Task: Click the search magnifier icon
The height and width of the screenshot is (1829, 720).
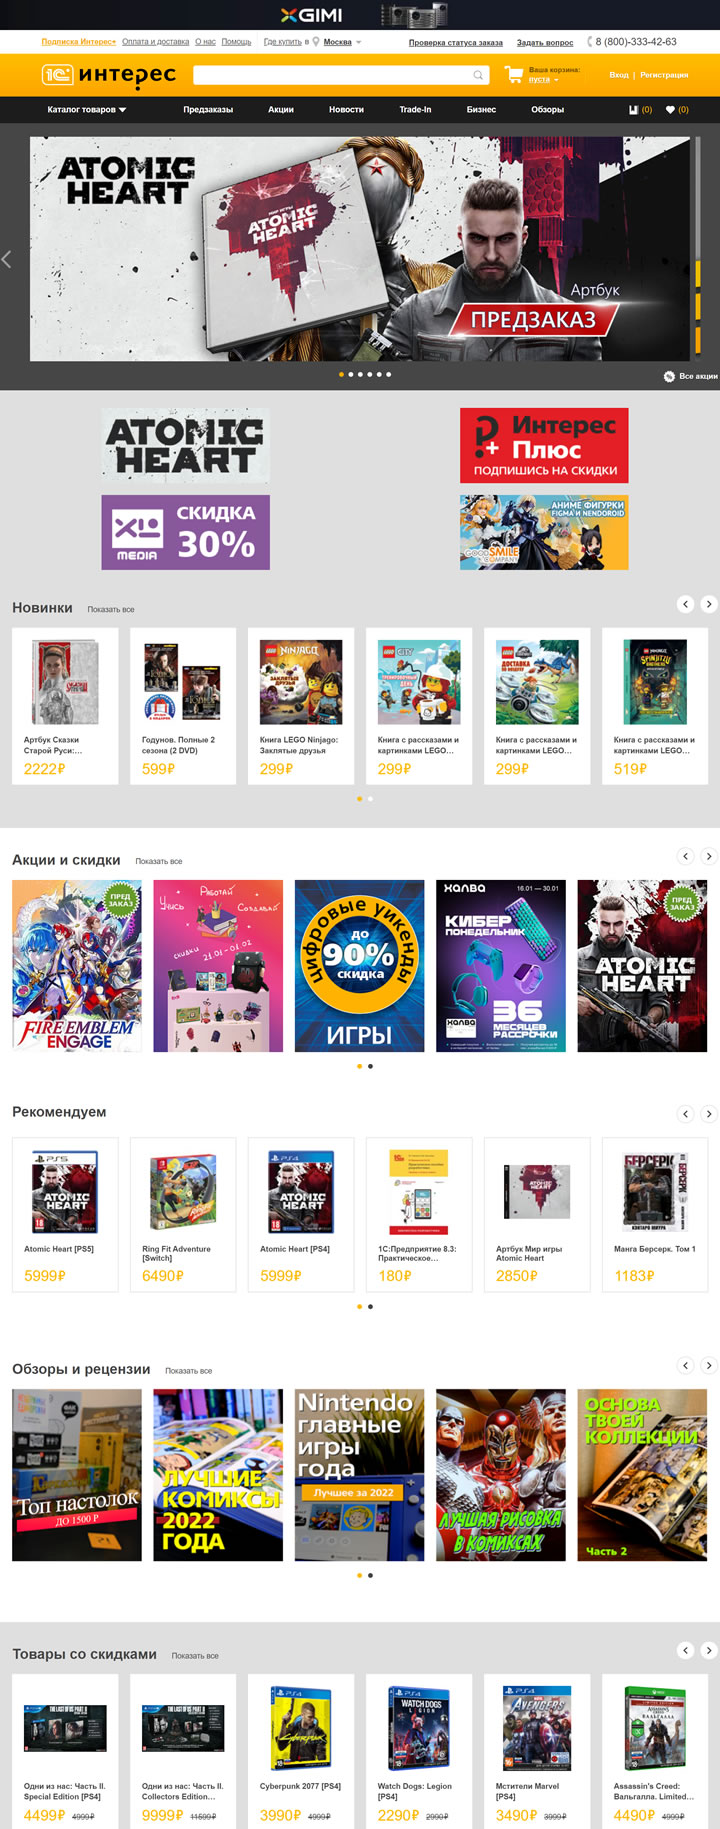Action: click(479, 75)
